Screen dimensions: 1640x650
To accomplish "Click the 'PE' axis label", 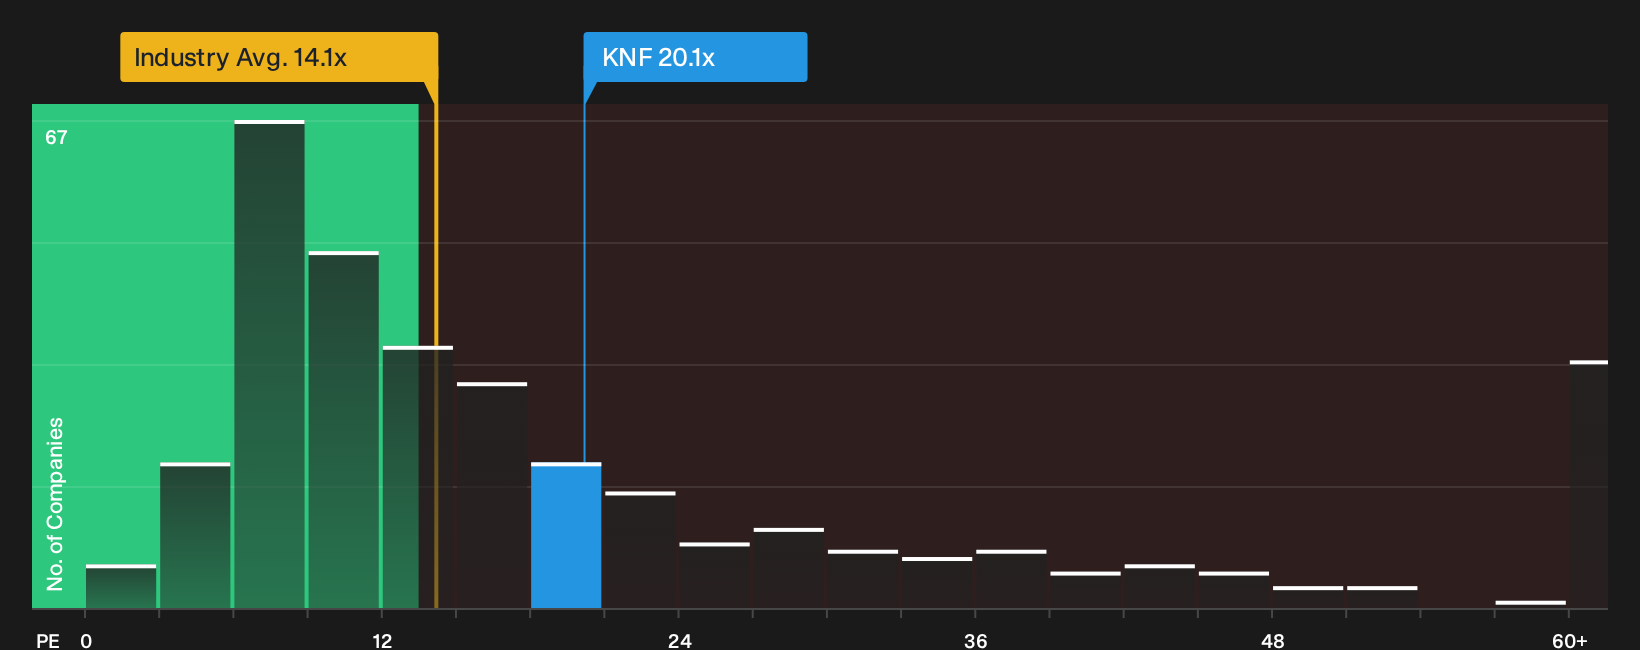I will pos(48,641).
